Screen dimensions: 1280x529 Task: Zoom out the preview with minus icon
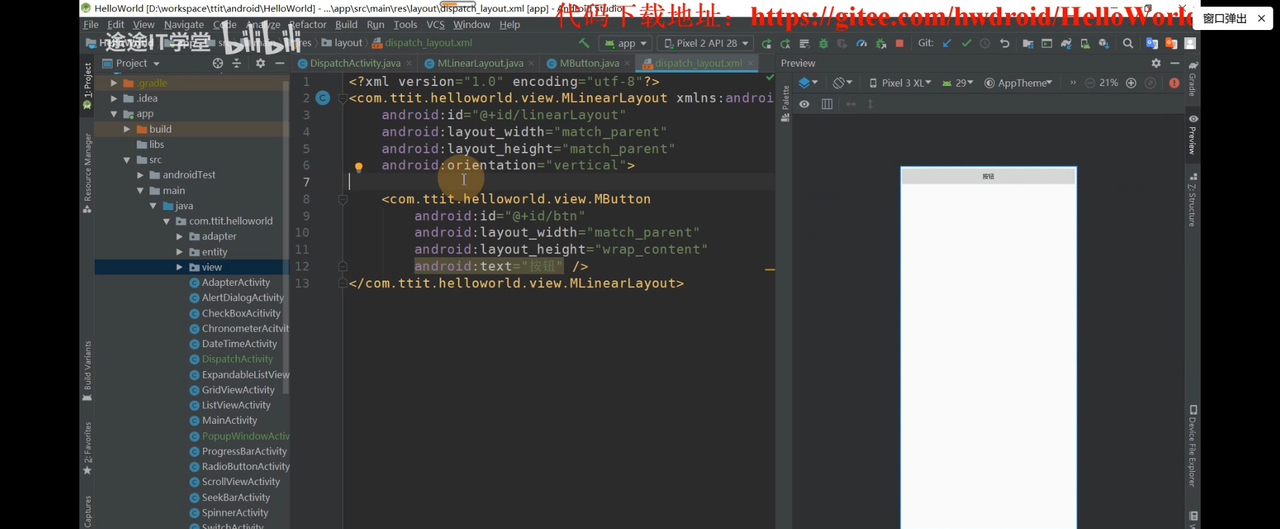(1090, 83)
